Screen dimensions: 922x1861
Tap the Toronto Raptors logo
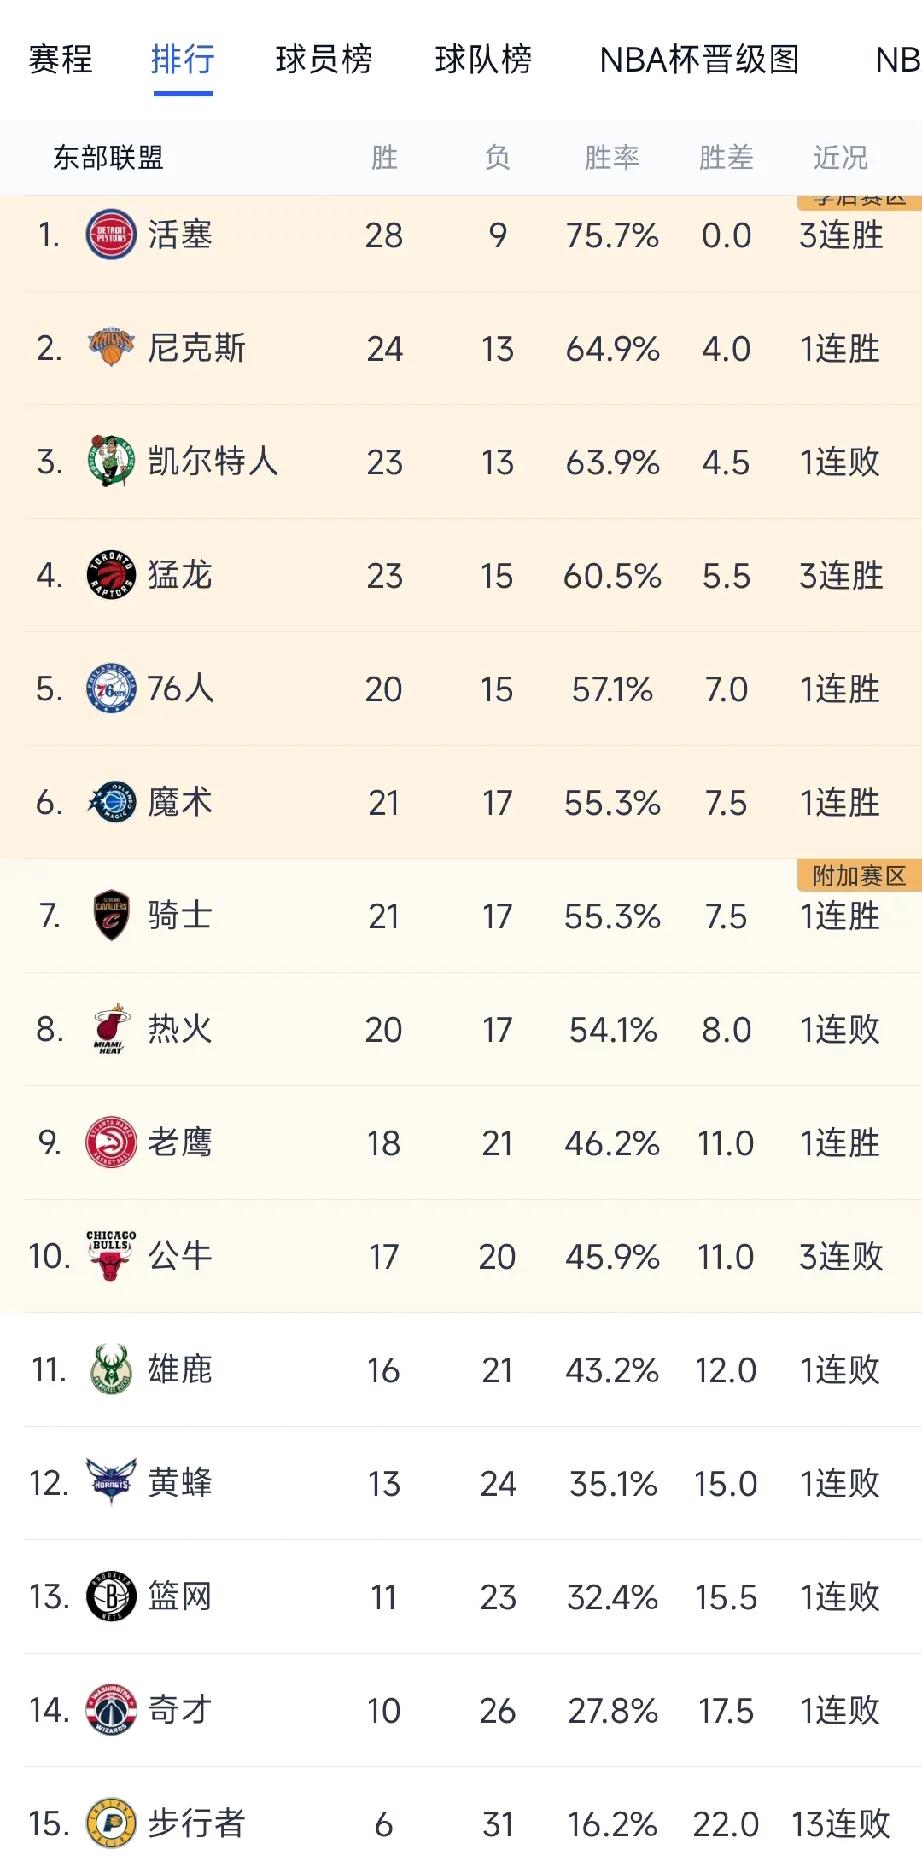coord(111,575)
